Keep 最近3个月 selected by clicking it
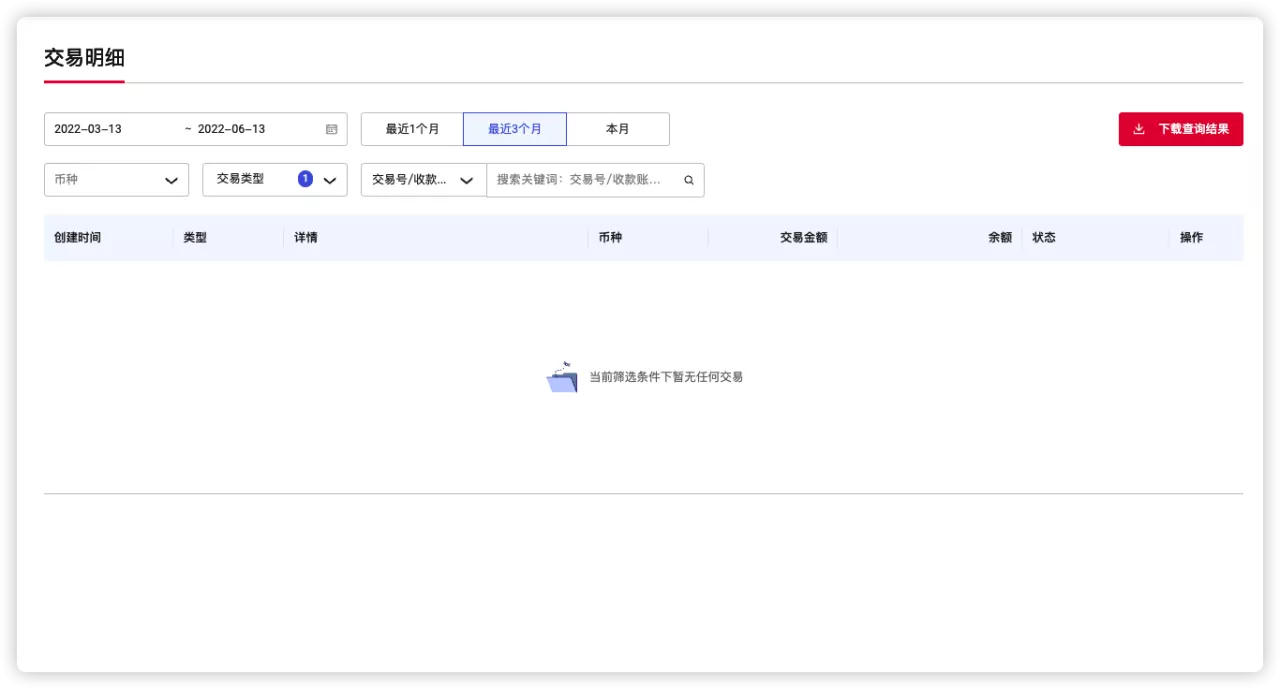The height and width of the screenshot is (689, 1280). point(514,129)
